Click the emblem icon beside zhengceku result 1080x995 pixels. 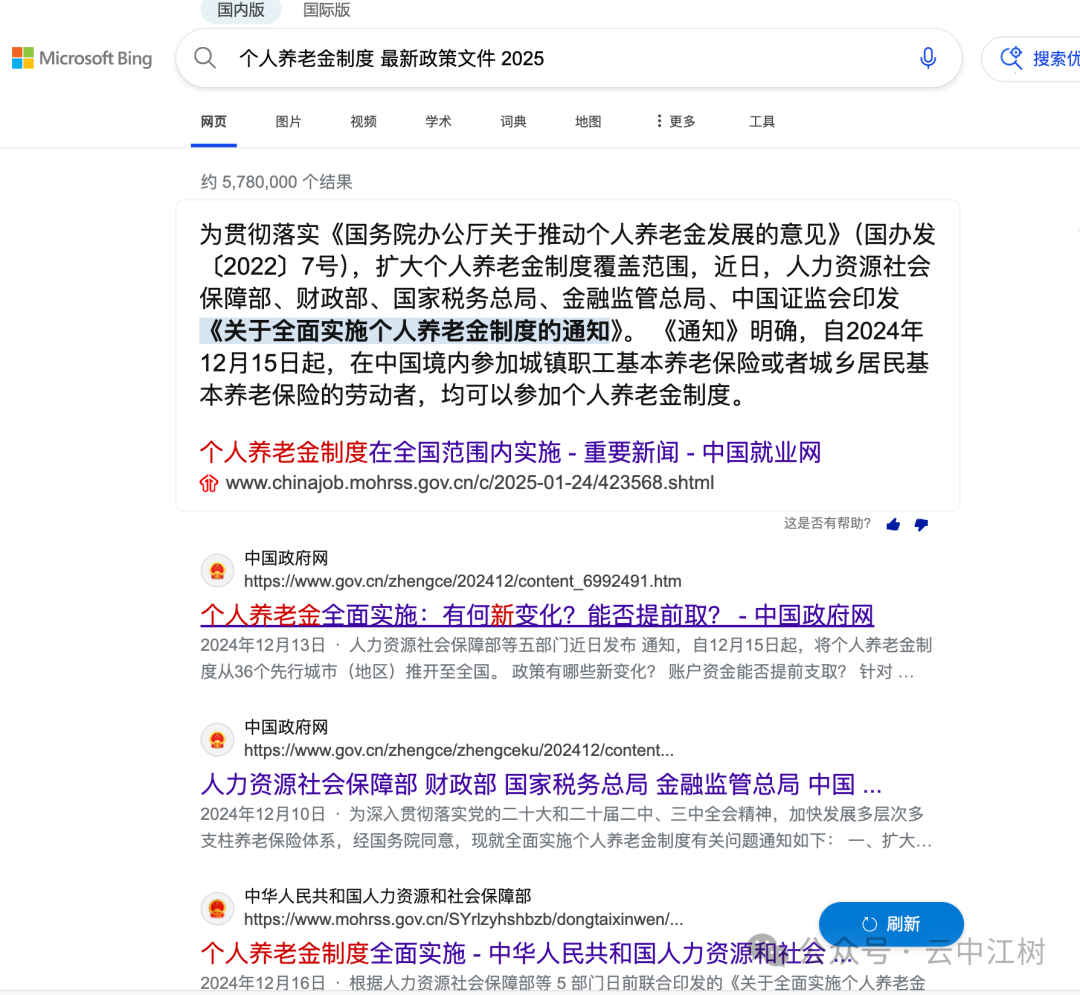218,740
